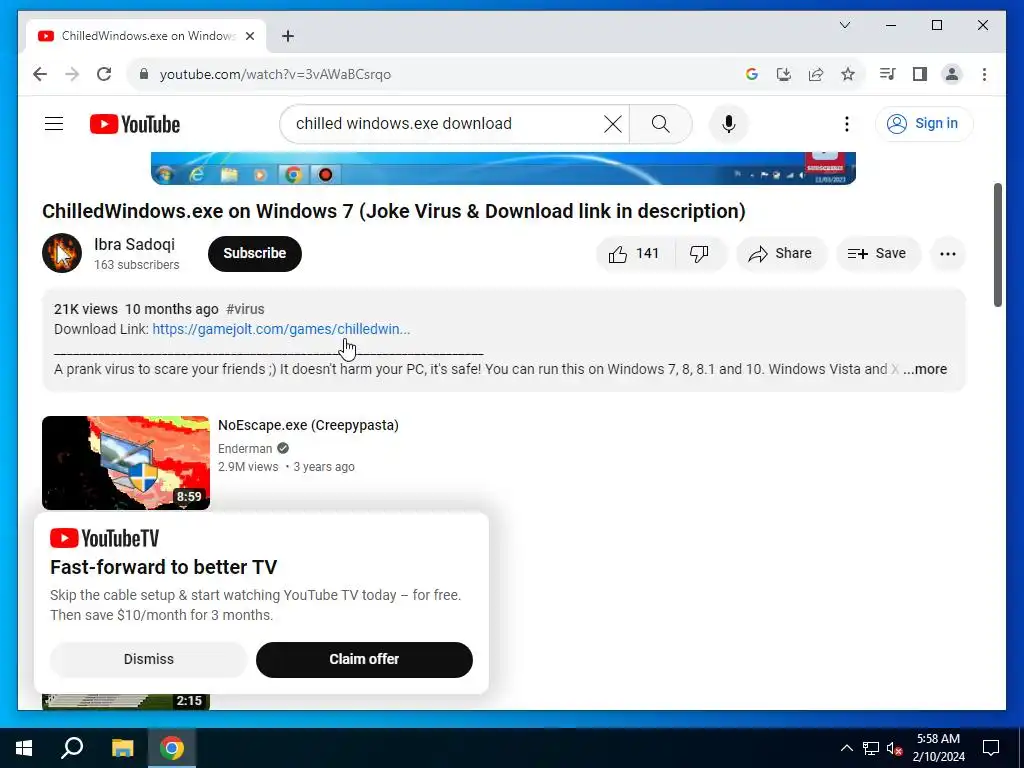Click the Google icon in address bar
The width and height of the screenshot is (1024, 768).
(x=752, y=74)
